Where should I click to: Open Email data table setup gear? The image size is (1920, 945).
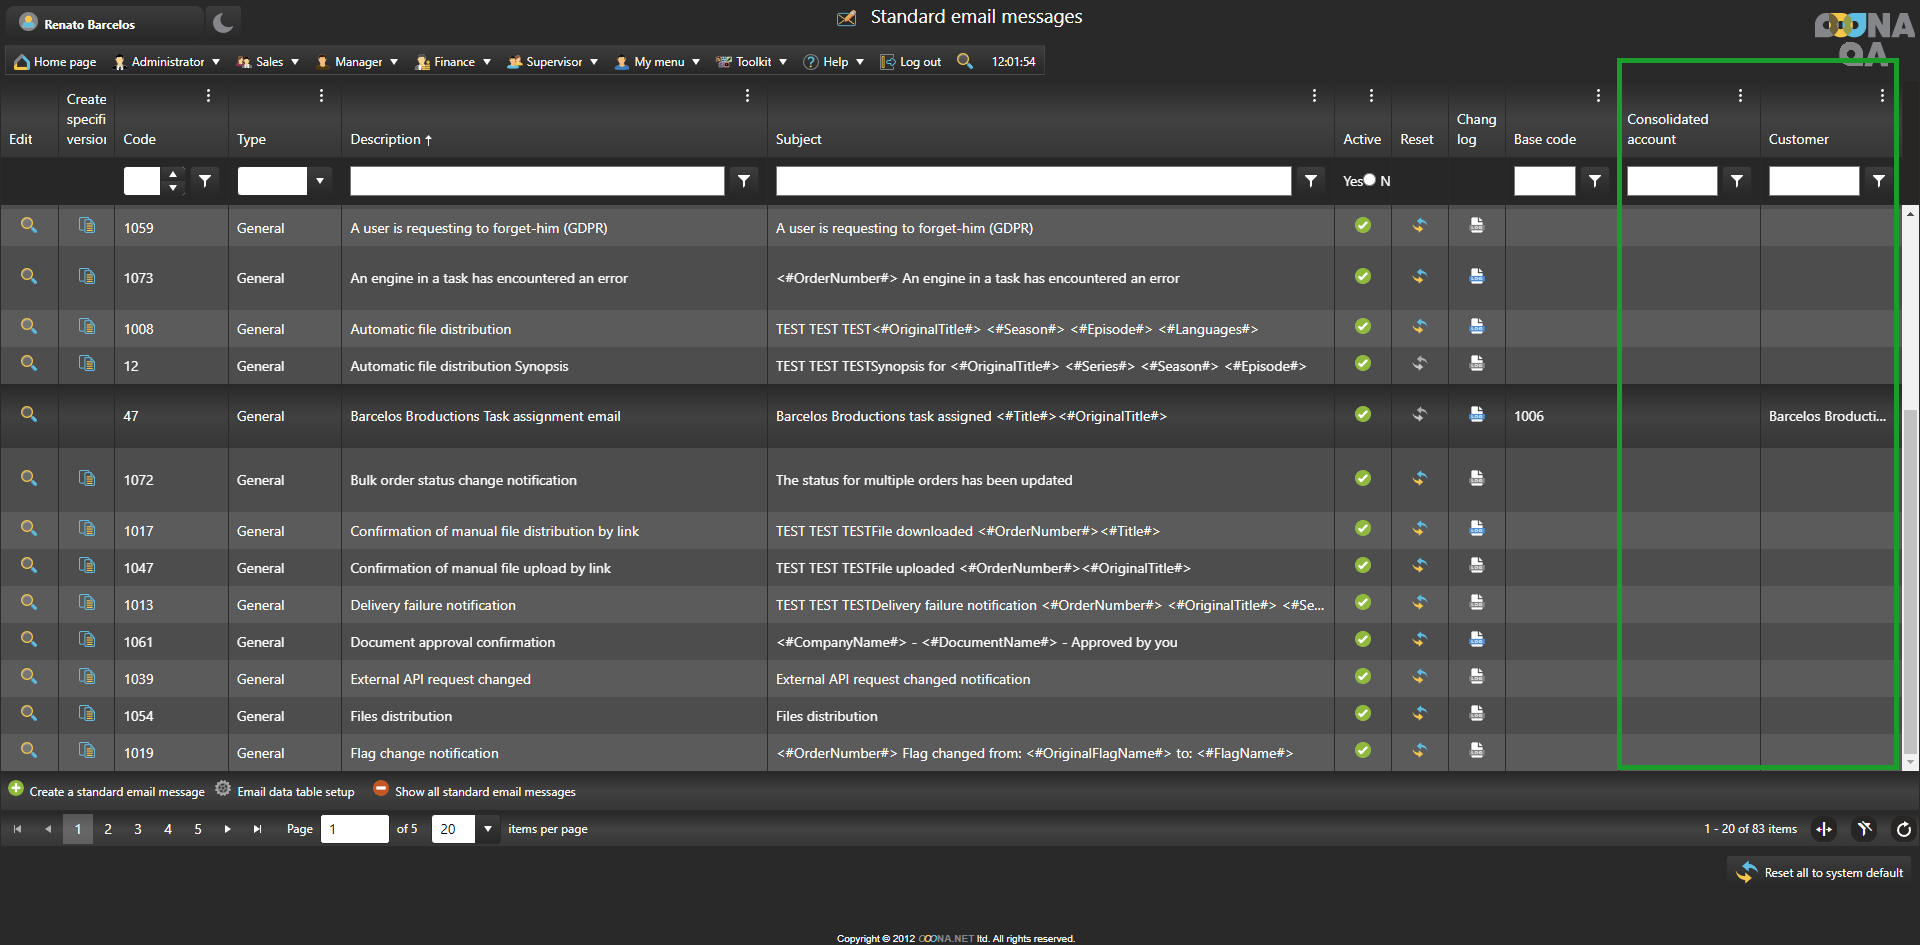[x=223, y=789]
